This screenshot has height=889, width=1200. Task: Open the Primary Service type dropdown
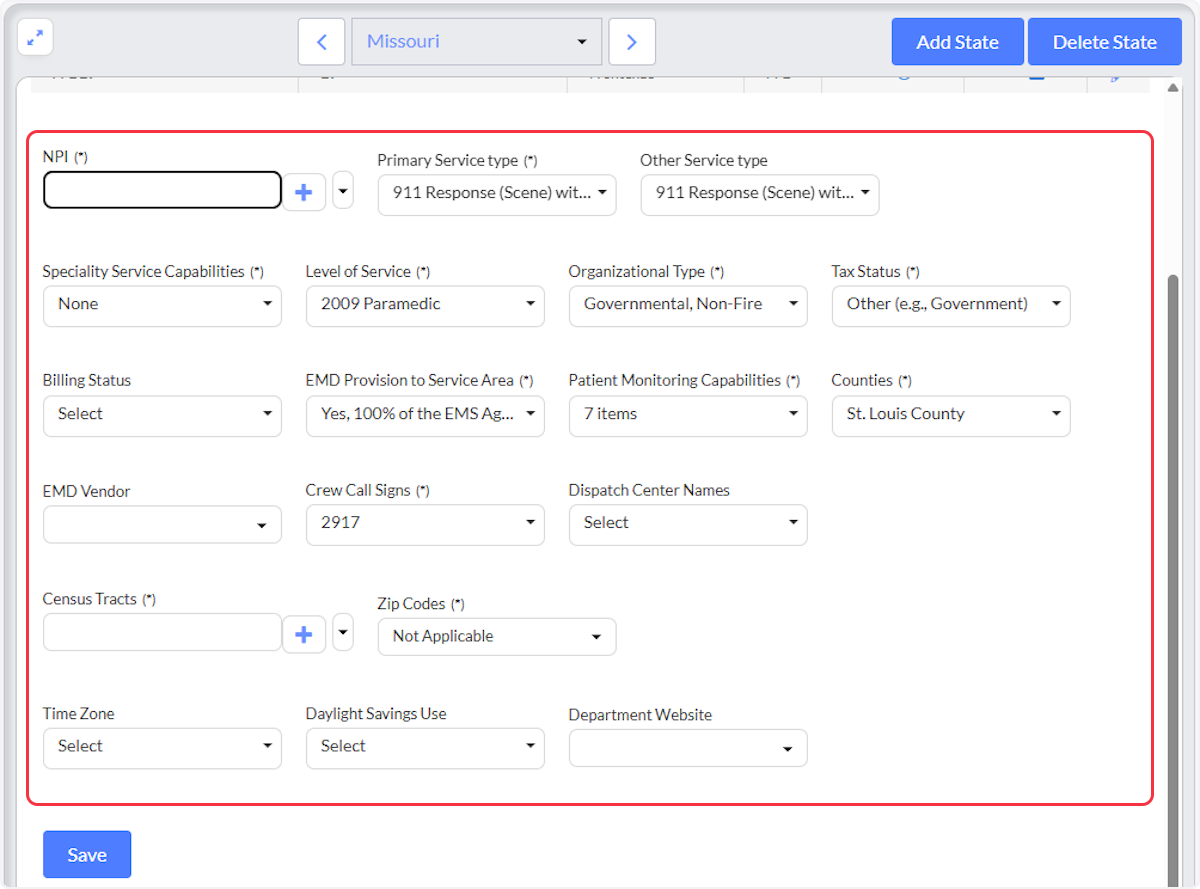coord(497,194)
